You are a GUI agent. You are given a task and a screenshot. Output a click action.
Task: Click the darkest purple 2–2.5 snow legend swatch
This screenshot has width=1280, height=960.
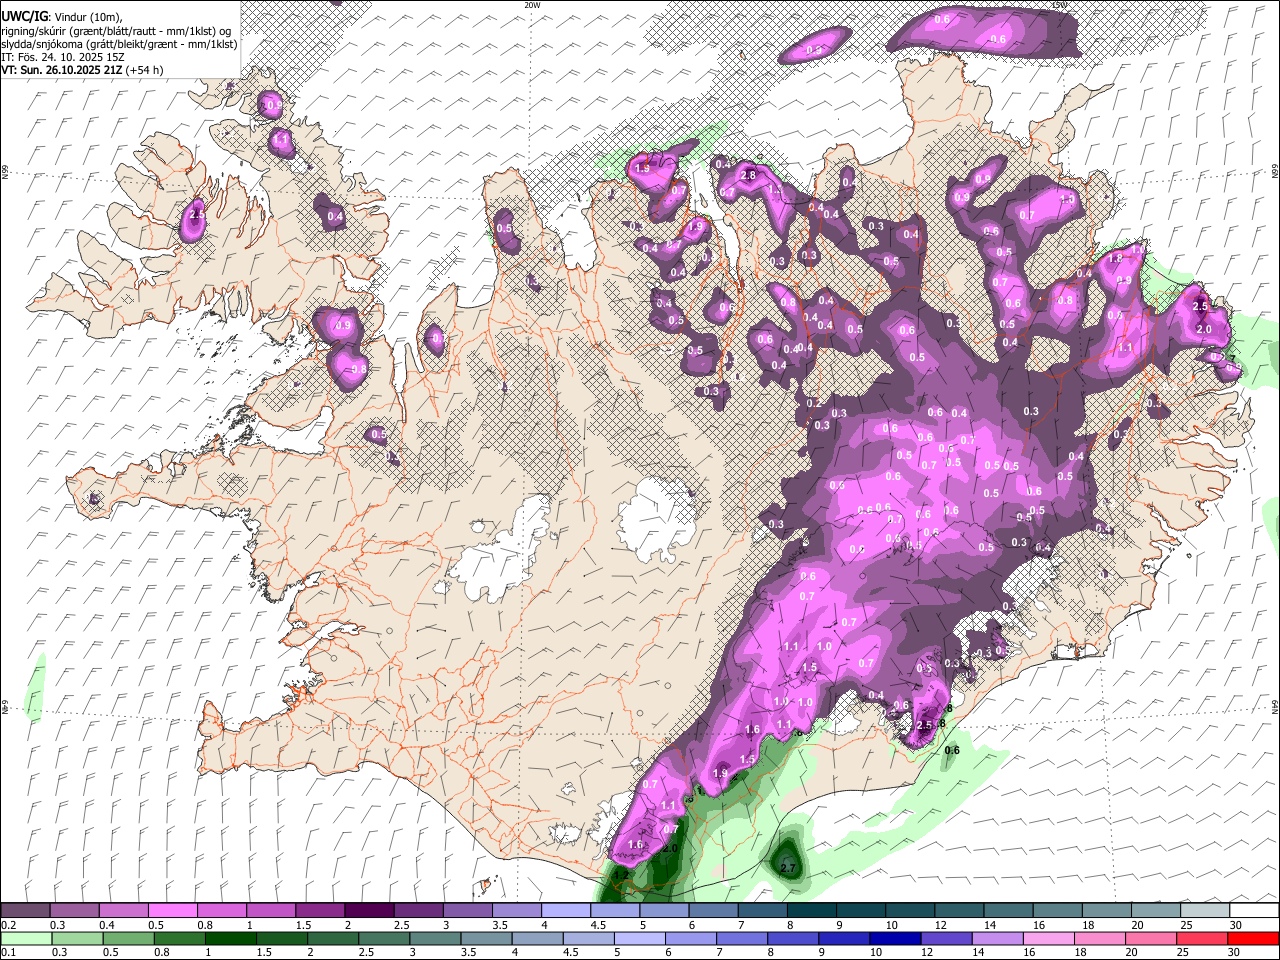pyautogui.click(x=368, y=911)
